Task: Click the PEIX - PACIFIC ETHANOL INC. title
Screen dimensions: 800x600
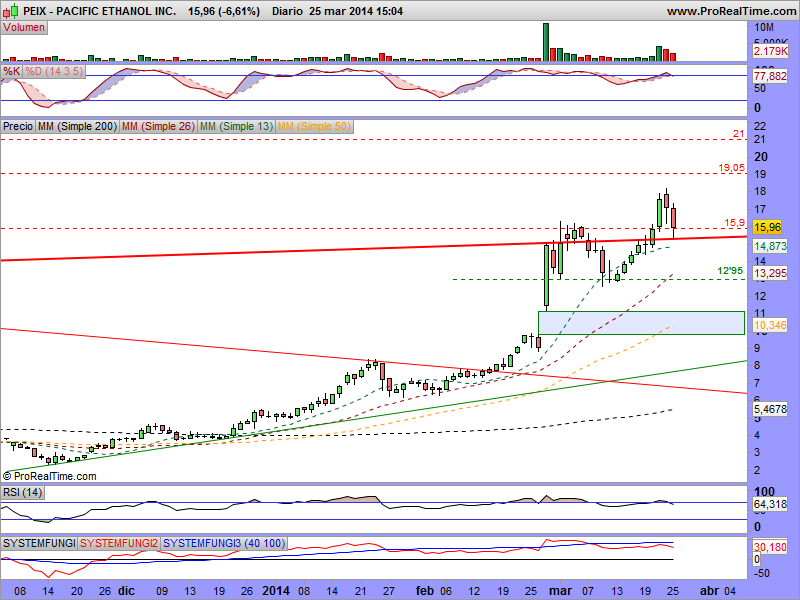Action: 99,11
